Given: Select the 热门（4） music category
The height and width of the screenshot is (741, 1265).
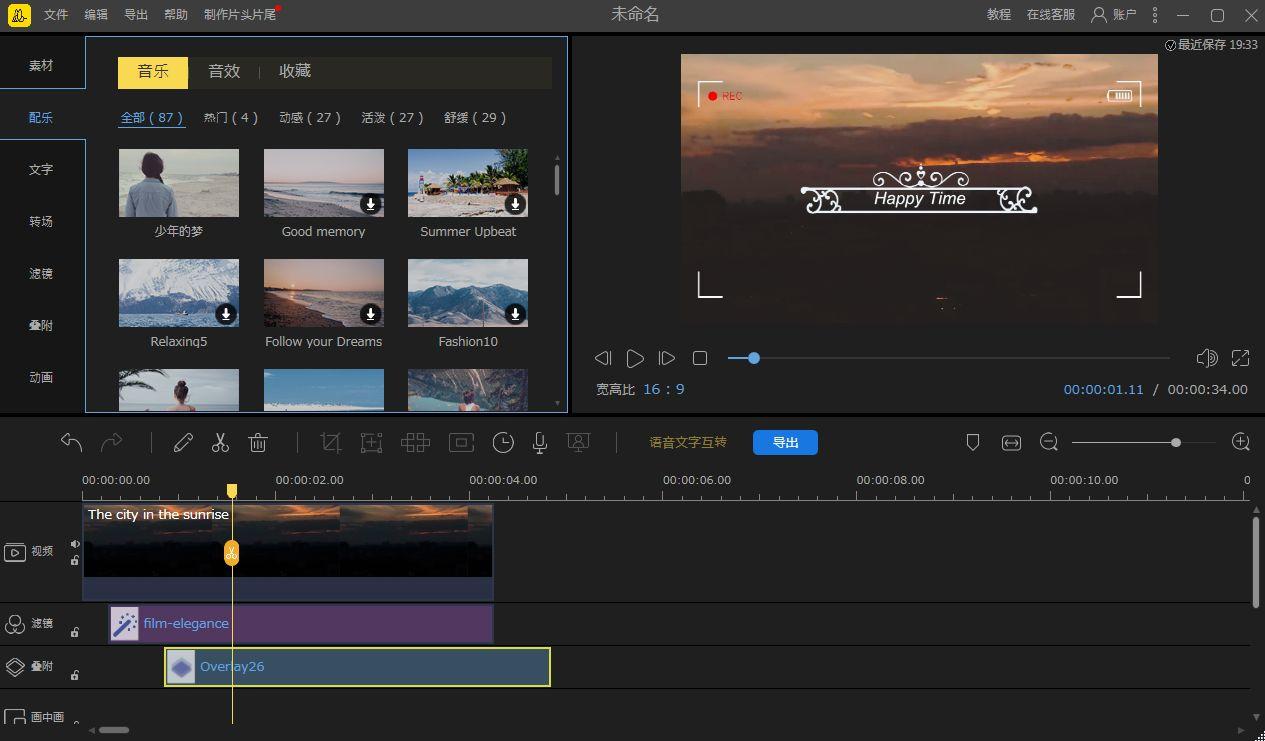Looking at the screenshot, I should [x=231, y=117].
